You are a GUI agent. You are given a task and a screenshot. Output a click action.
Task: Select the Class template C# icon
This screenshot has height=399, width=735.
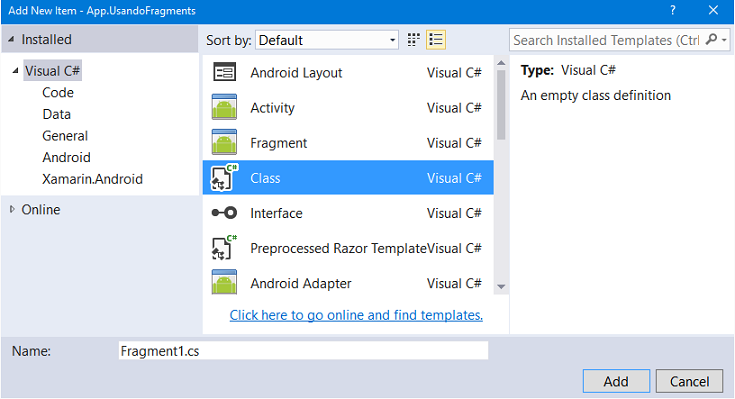pos(224,177)
